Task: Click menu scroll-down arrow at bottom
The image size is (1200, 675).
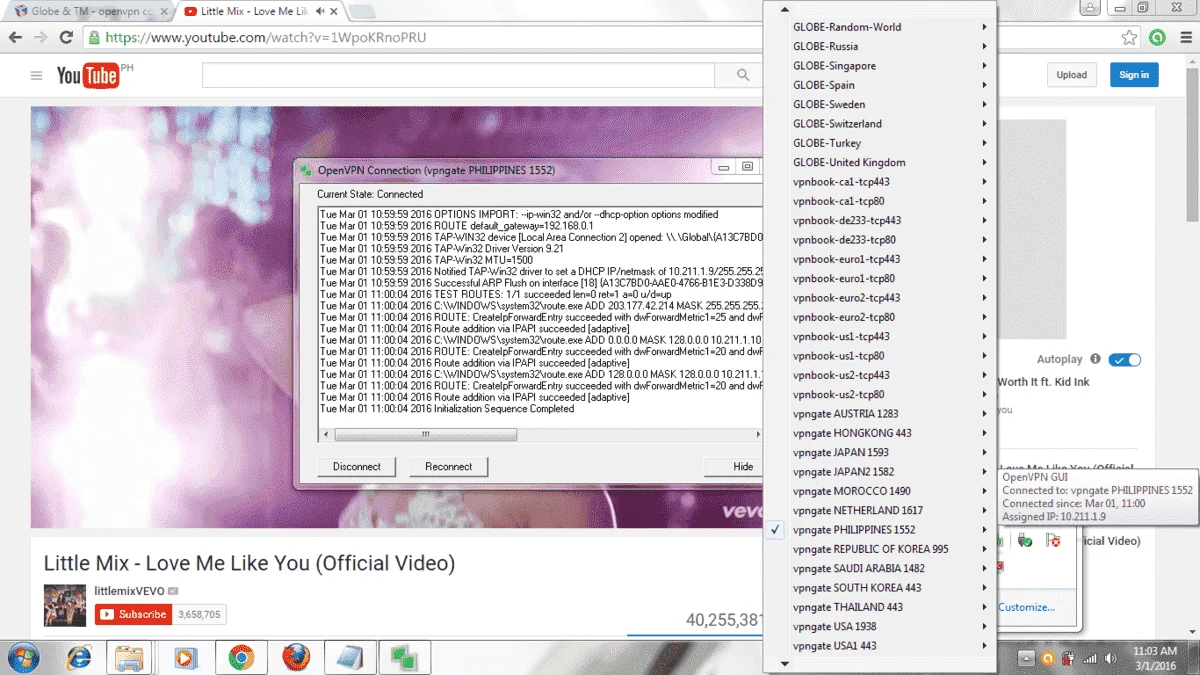Action: click(785, 663)
